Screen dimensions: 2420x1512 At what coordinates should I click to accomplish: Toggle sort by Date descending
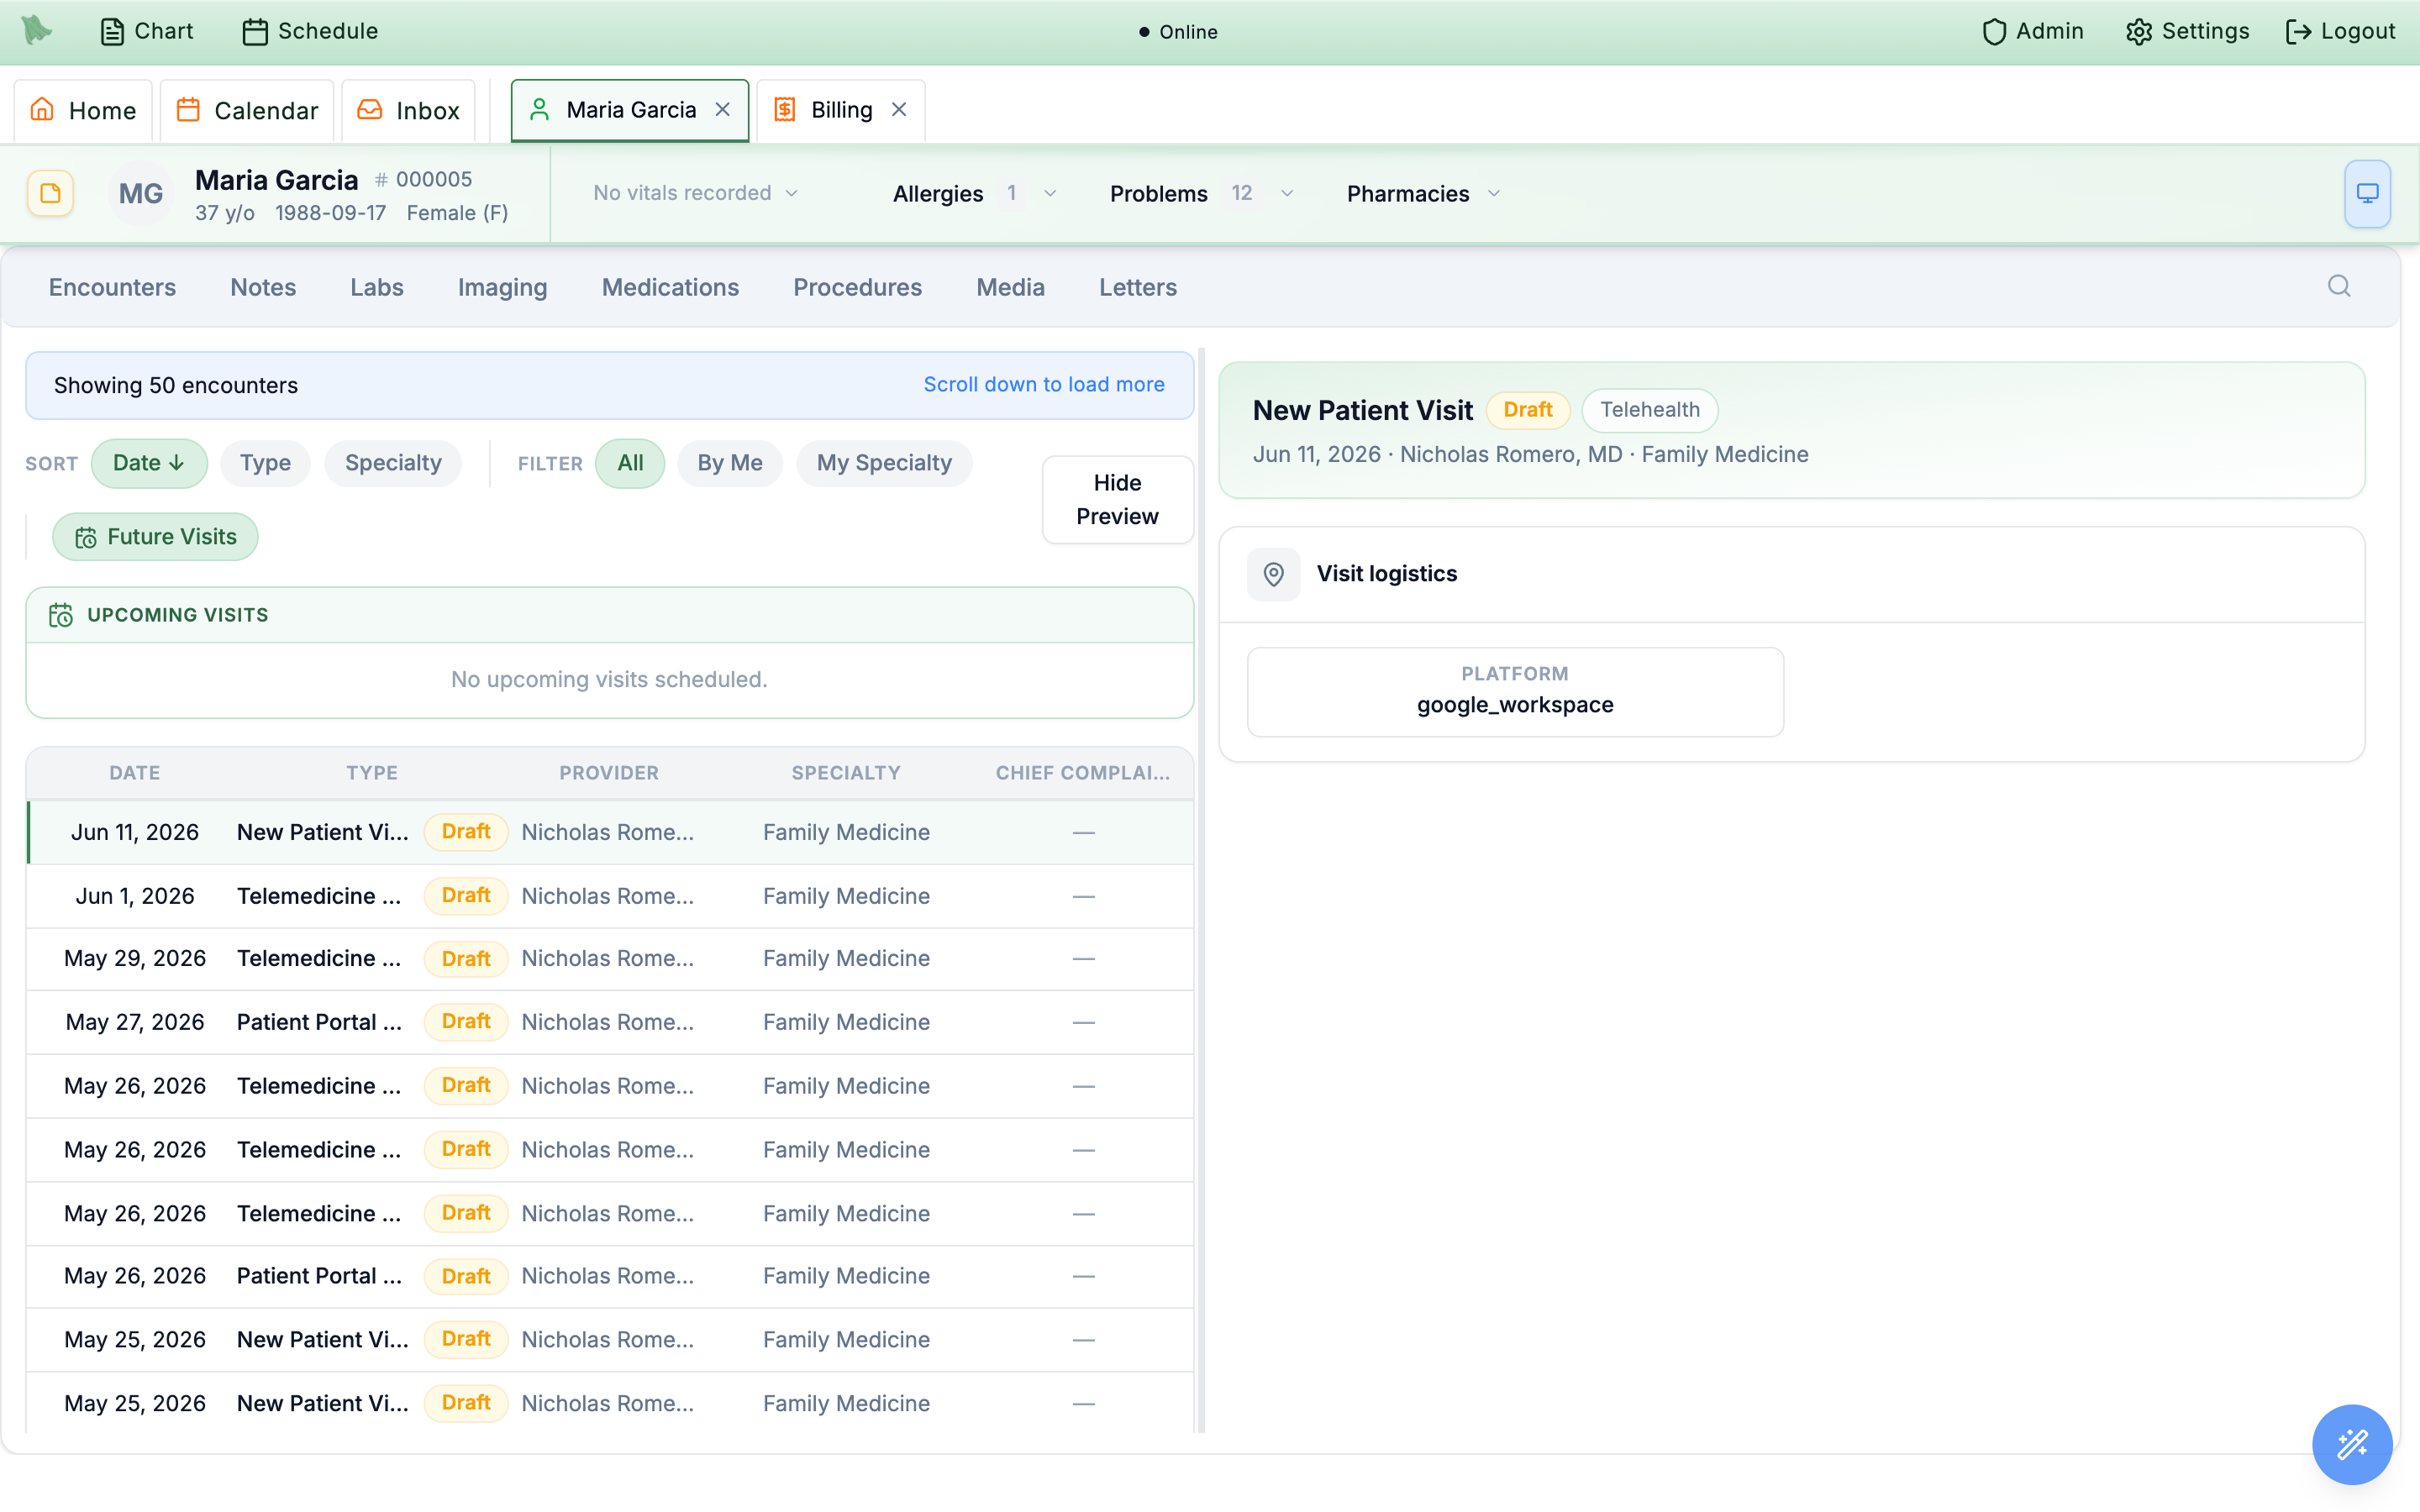point(149,463)
